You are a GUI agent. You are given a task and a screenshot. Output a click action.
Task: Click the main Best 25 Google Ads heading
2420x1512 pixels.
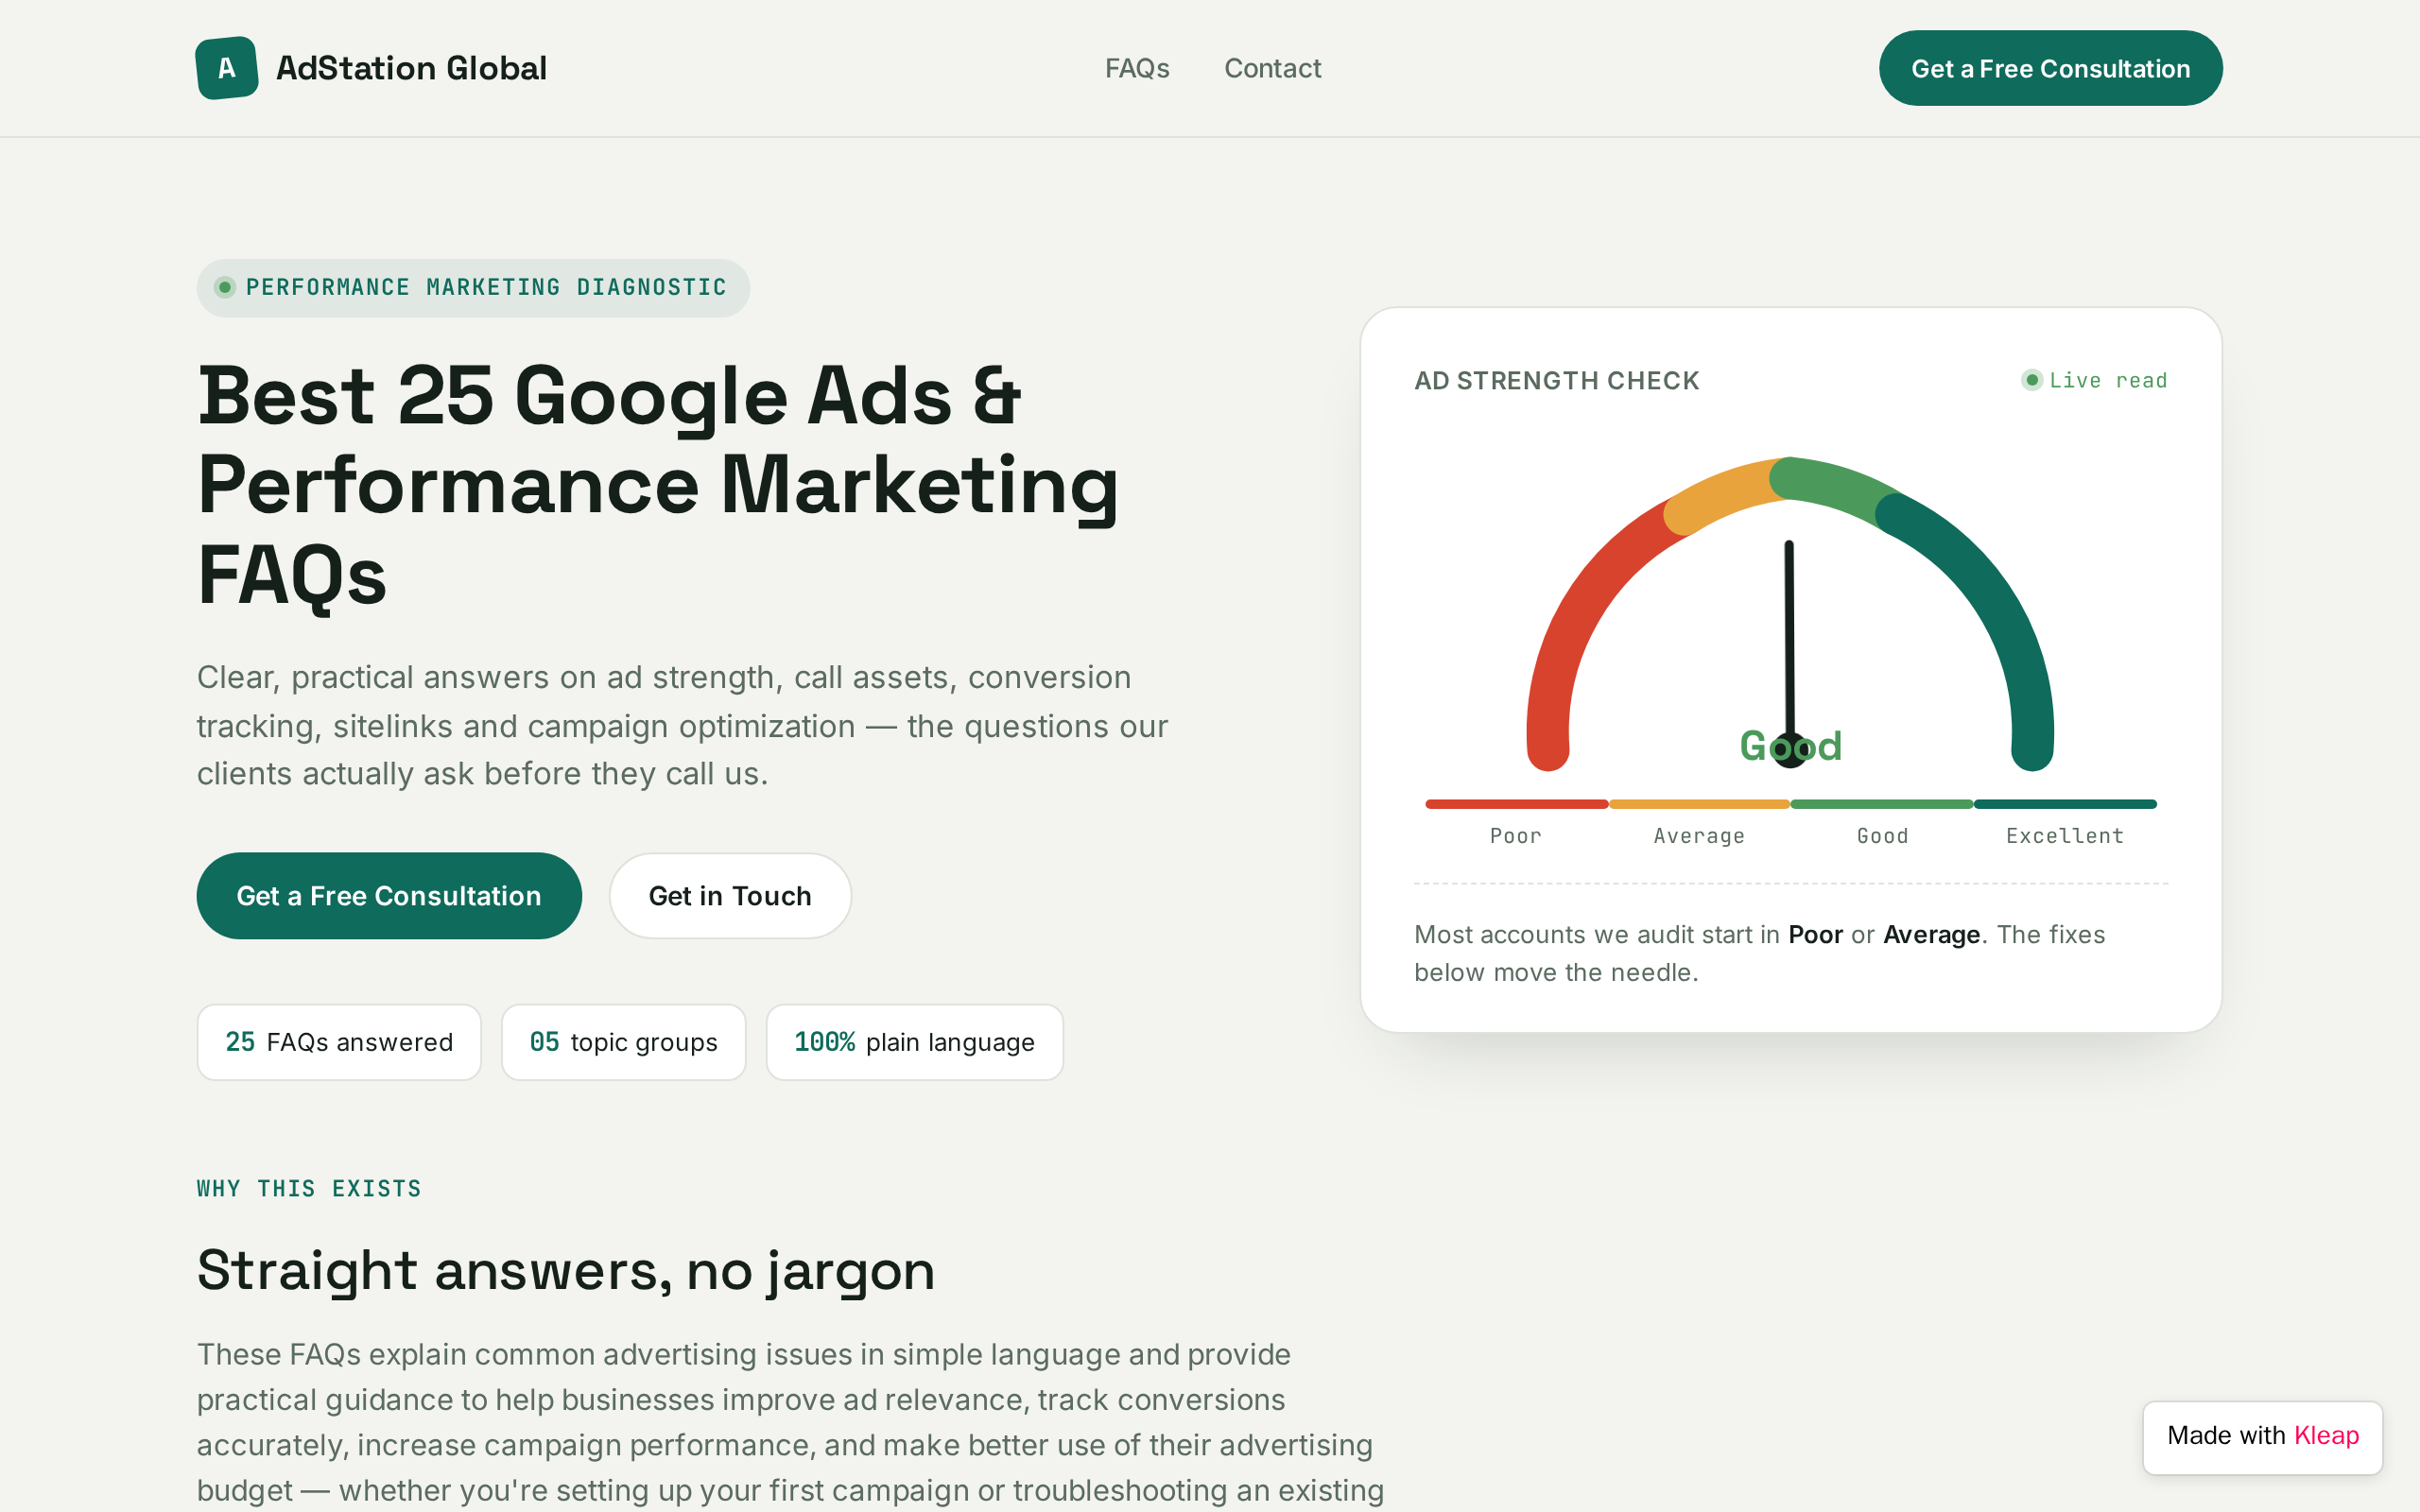coord(658,485)
